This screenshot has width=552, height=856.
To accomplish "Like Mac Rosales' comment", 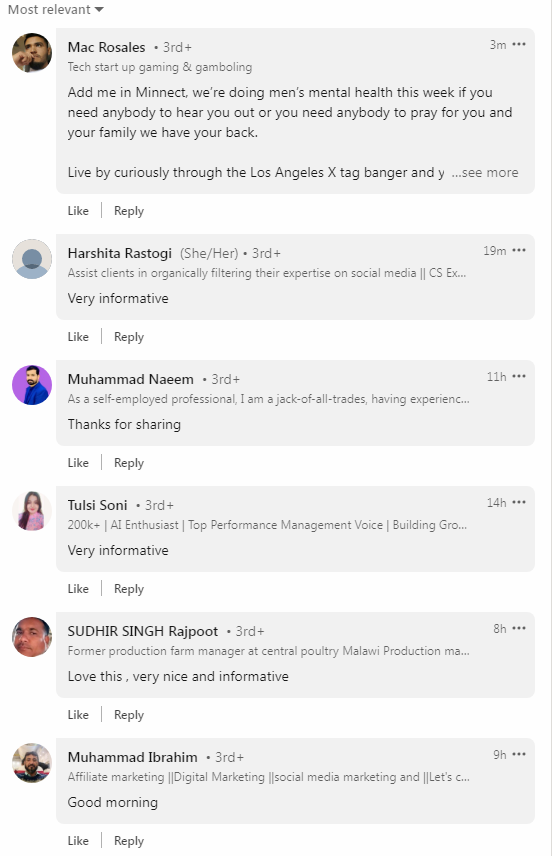I will pyautogui.click(x=78, y=211).
